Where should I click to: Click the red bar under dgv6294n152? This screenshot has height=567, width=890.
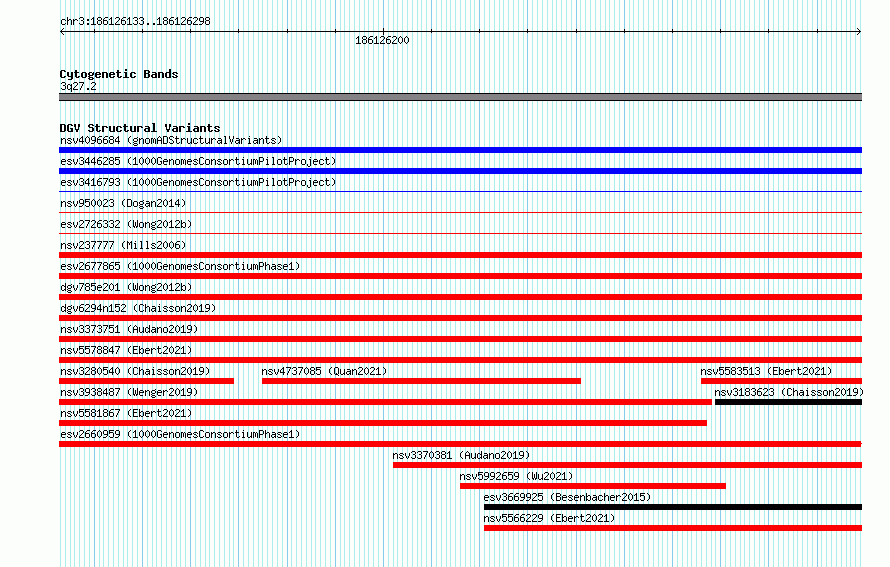coord(460,318)
